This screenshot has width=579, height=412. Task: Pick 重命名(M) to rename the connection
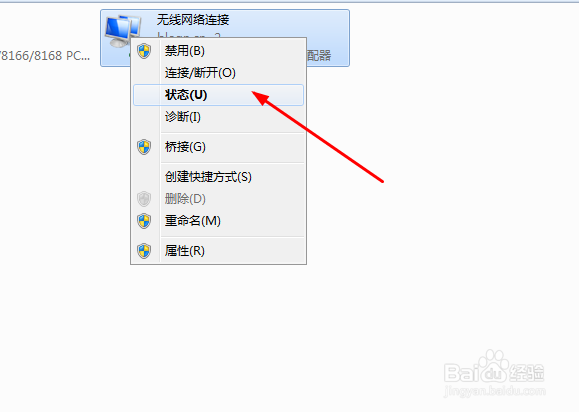[x=218, y=221]
